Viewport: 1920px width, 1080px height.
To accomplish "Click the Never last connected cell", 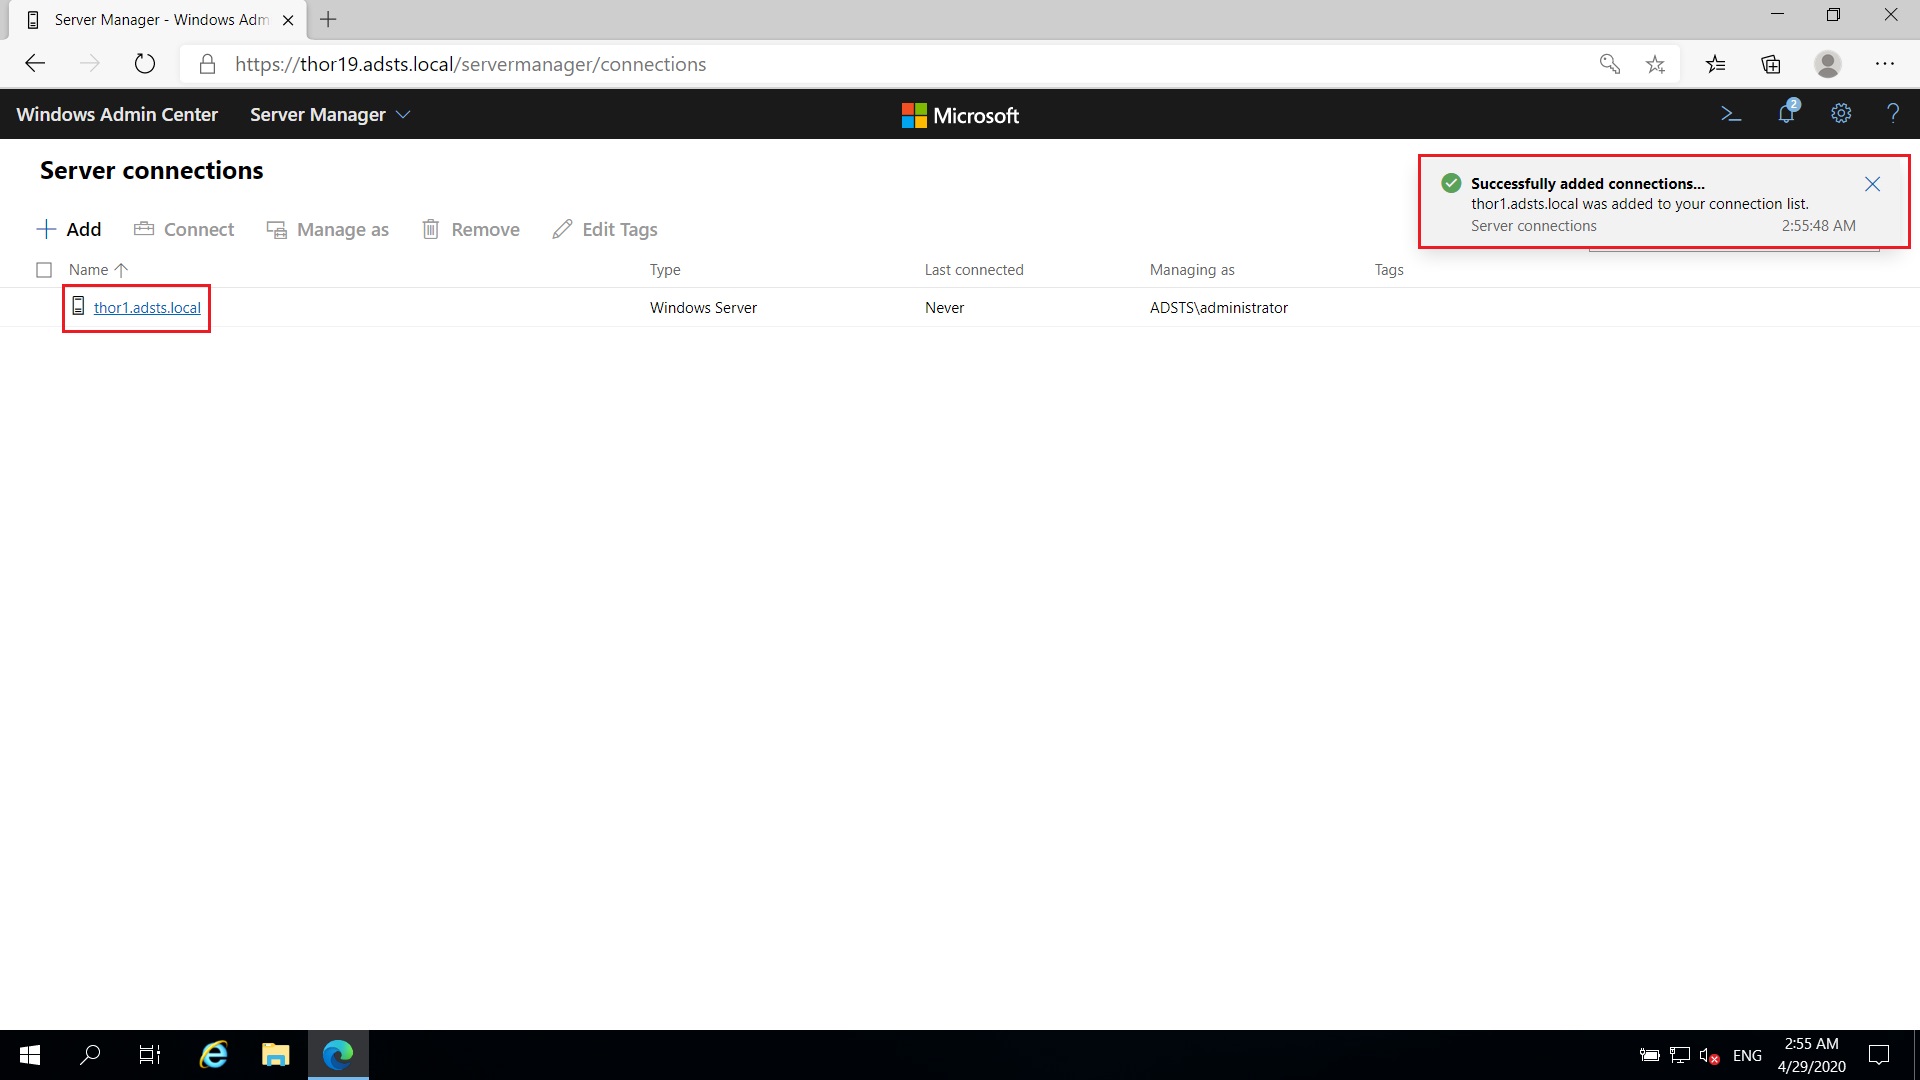I will coord(945,308).
